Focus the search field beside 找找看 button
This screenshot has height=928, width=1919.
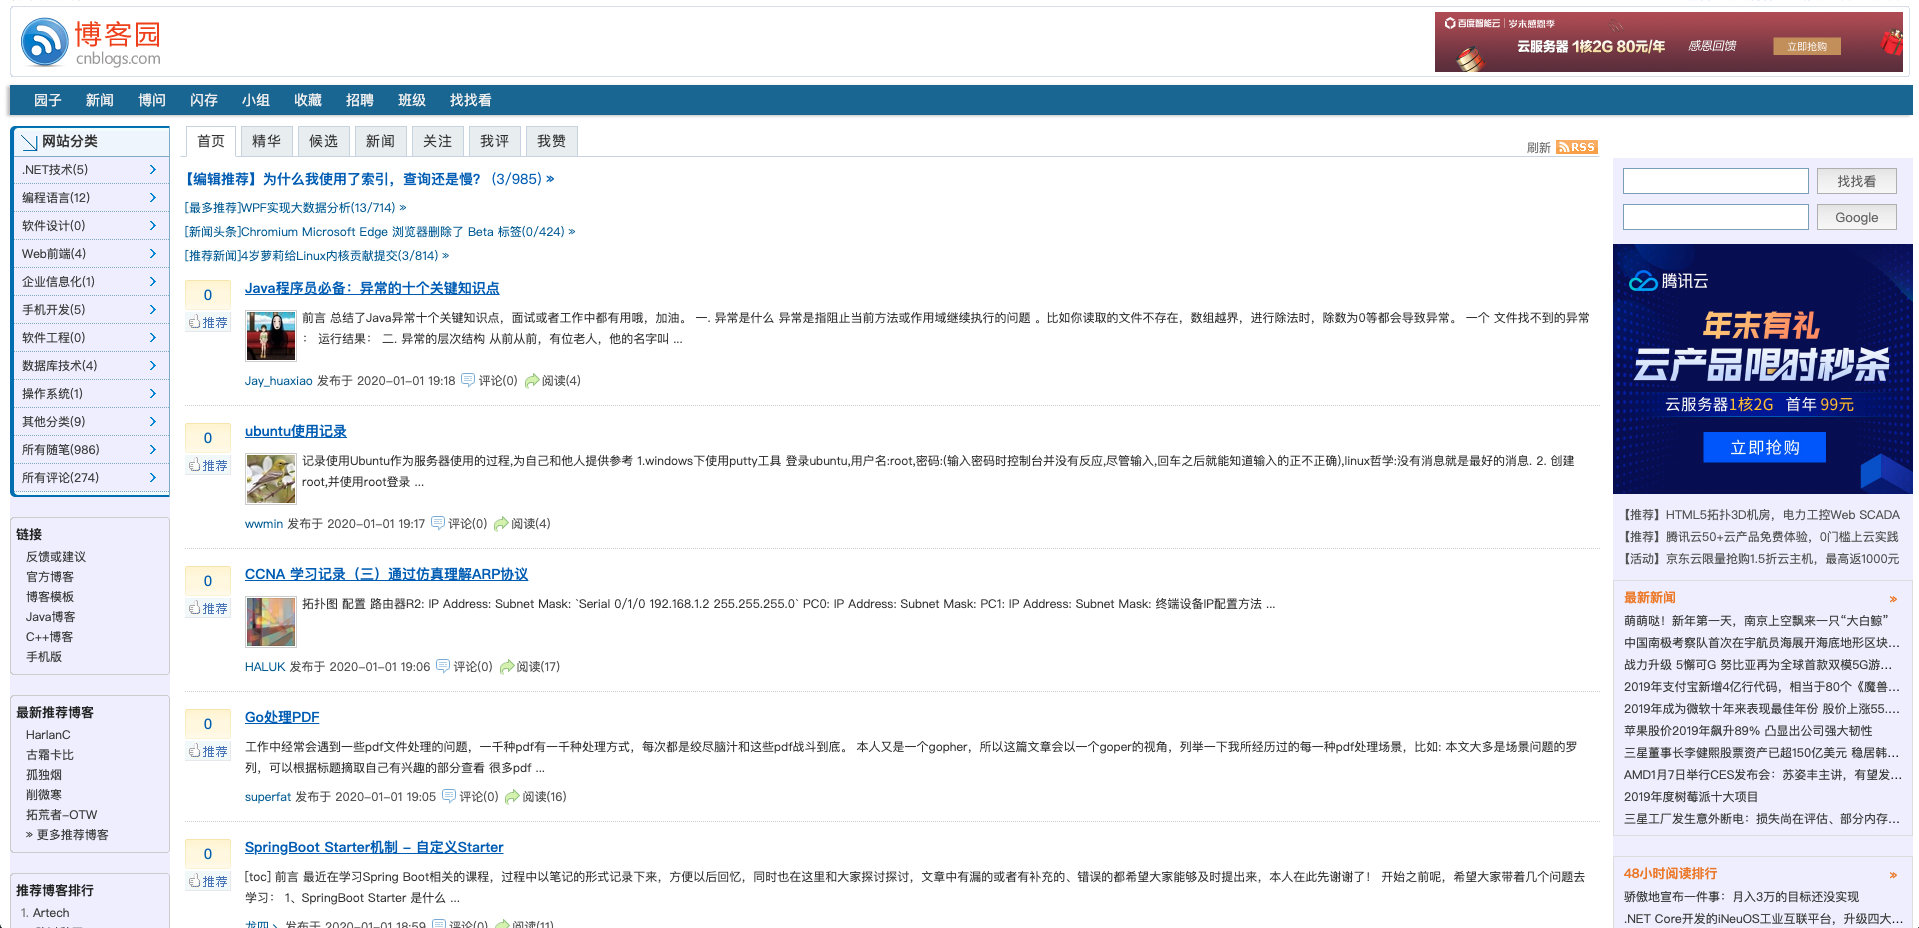pyautogui.click(x=1715, y=181)
